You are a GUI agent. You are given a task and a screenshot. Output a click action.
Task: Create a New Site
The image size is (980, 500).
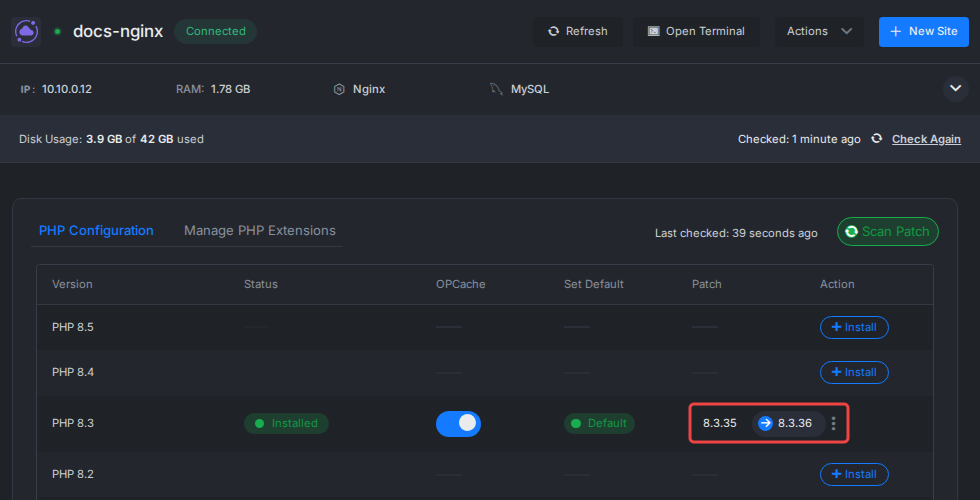tap(924, 31)
